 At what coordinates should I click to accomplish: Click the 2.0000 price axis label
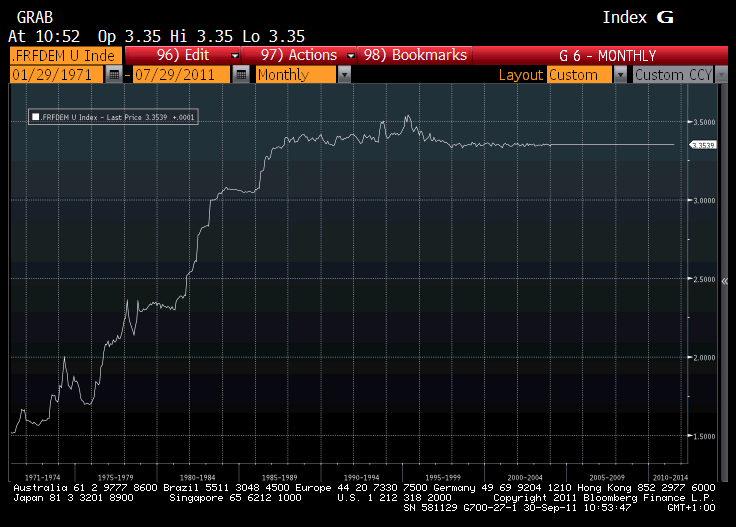704,358
